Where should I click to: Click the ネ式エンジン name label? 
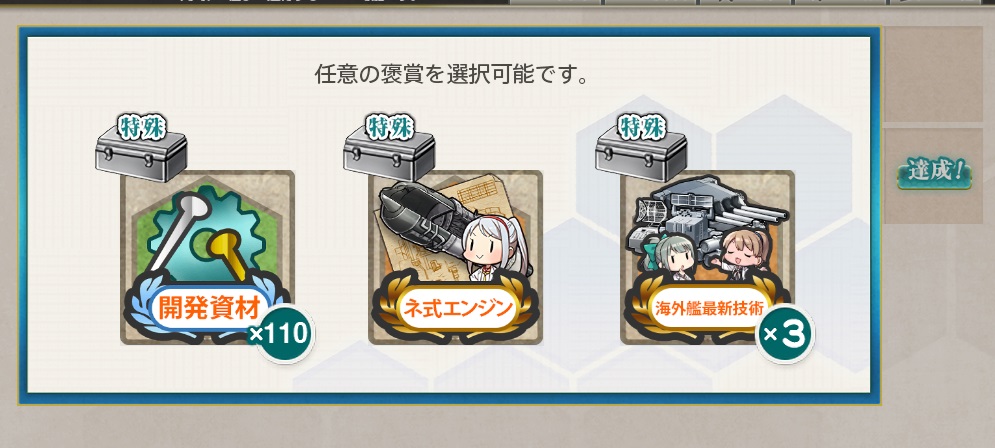(456, 309)
